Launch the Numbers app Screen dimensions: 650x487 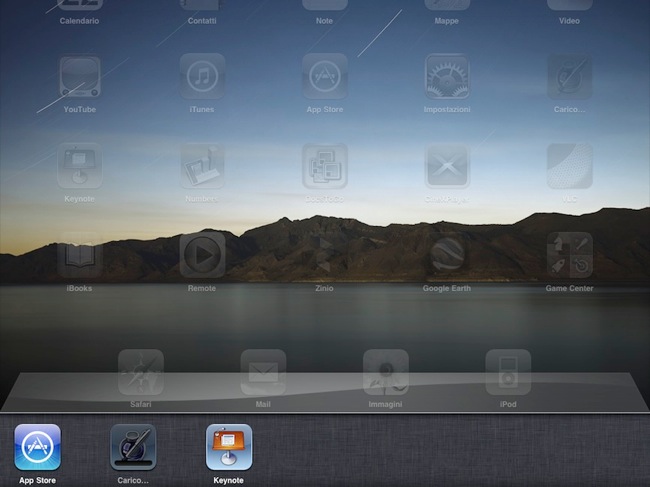coord(202,166)
